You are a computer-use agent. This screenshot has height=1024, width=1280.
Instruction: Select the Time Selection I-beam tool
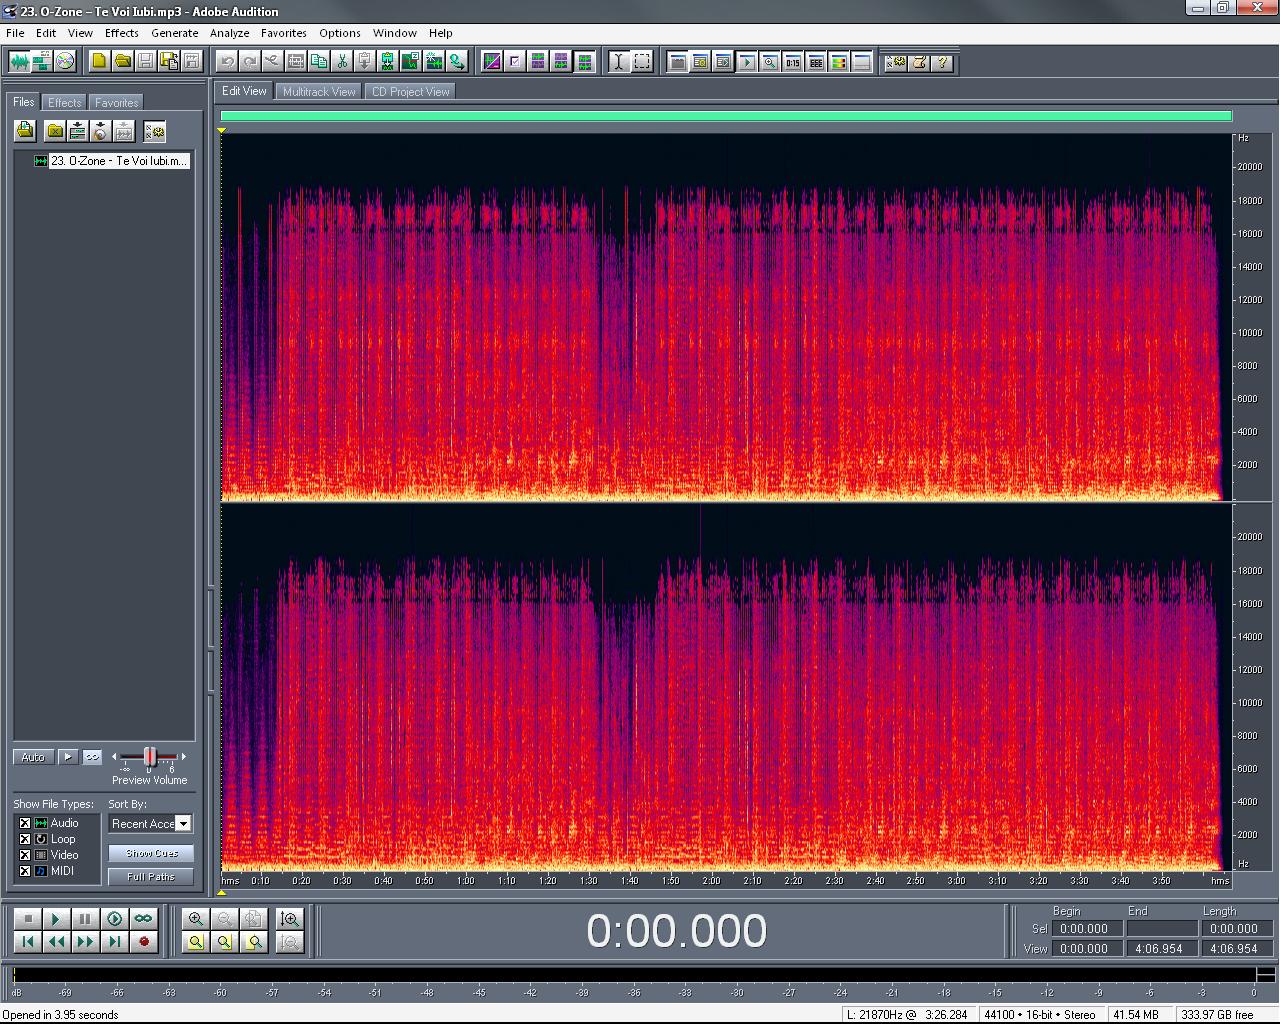(x=619, y=62)
